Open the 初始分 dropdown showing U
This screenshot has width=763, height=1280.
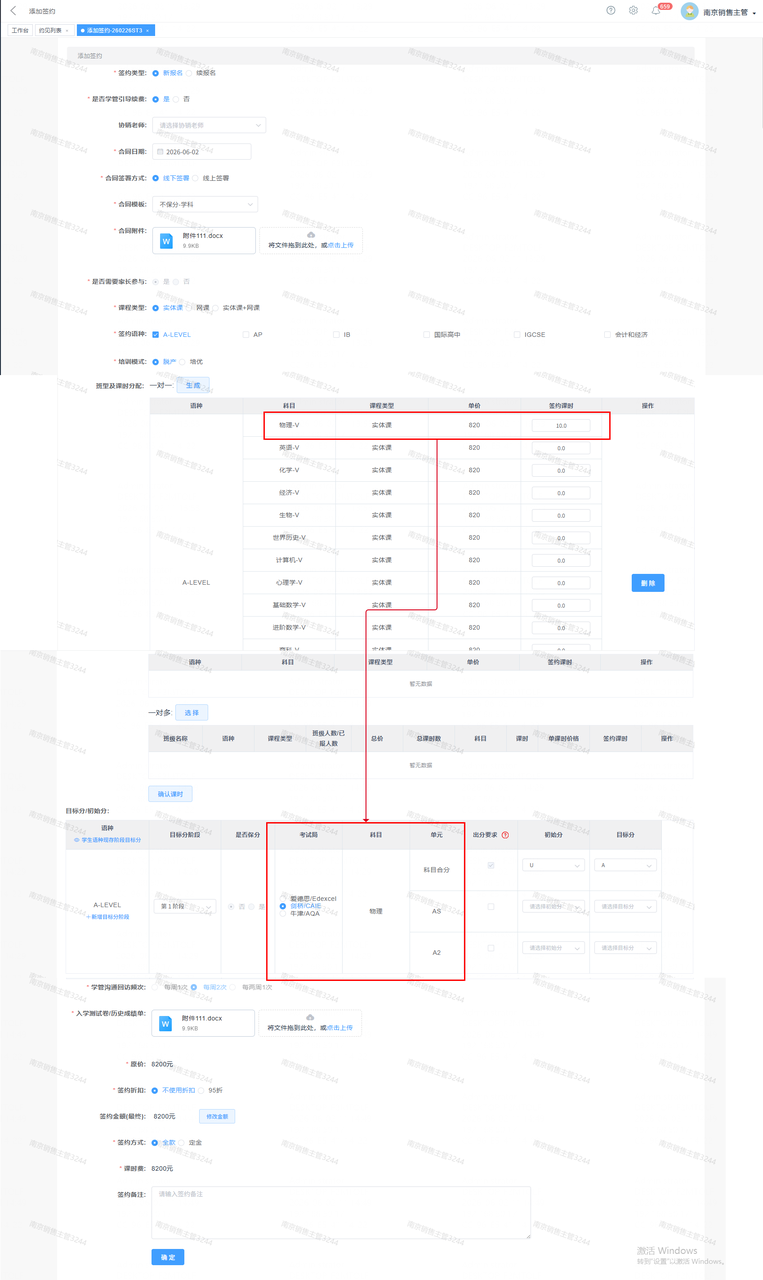[553, 865]
